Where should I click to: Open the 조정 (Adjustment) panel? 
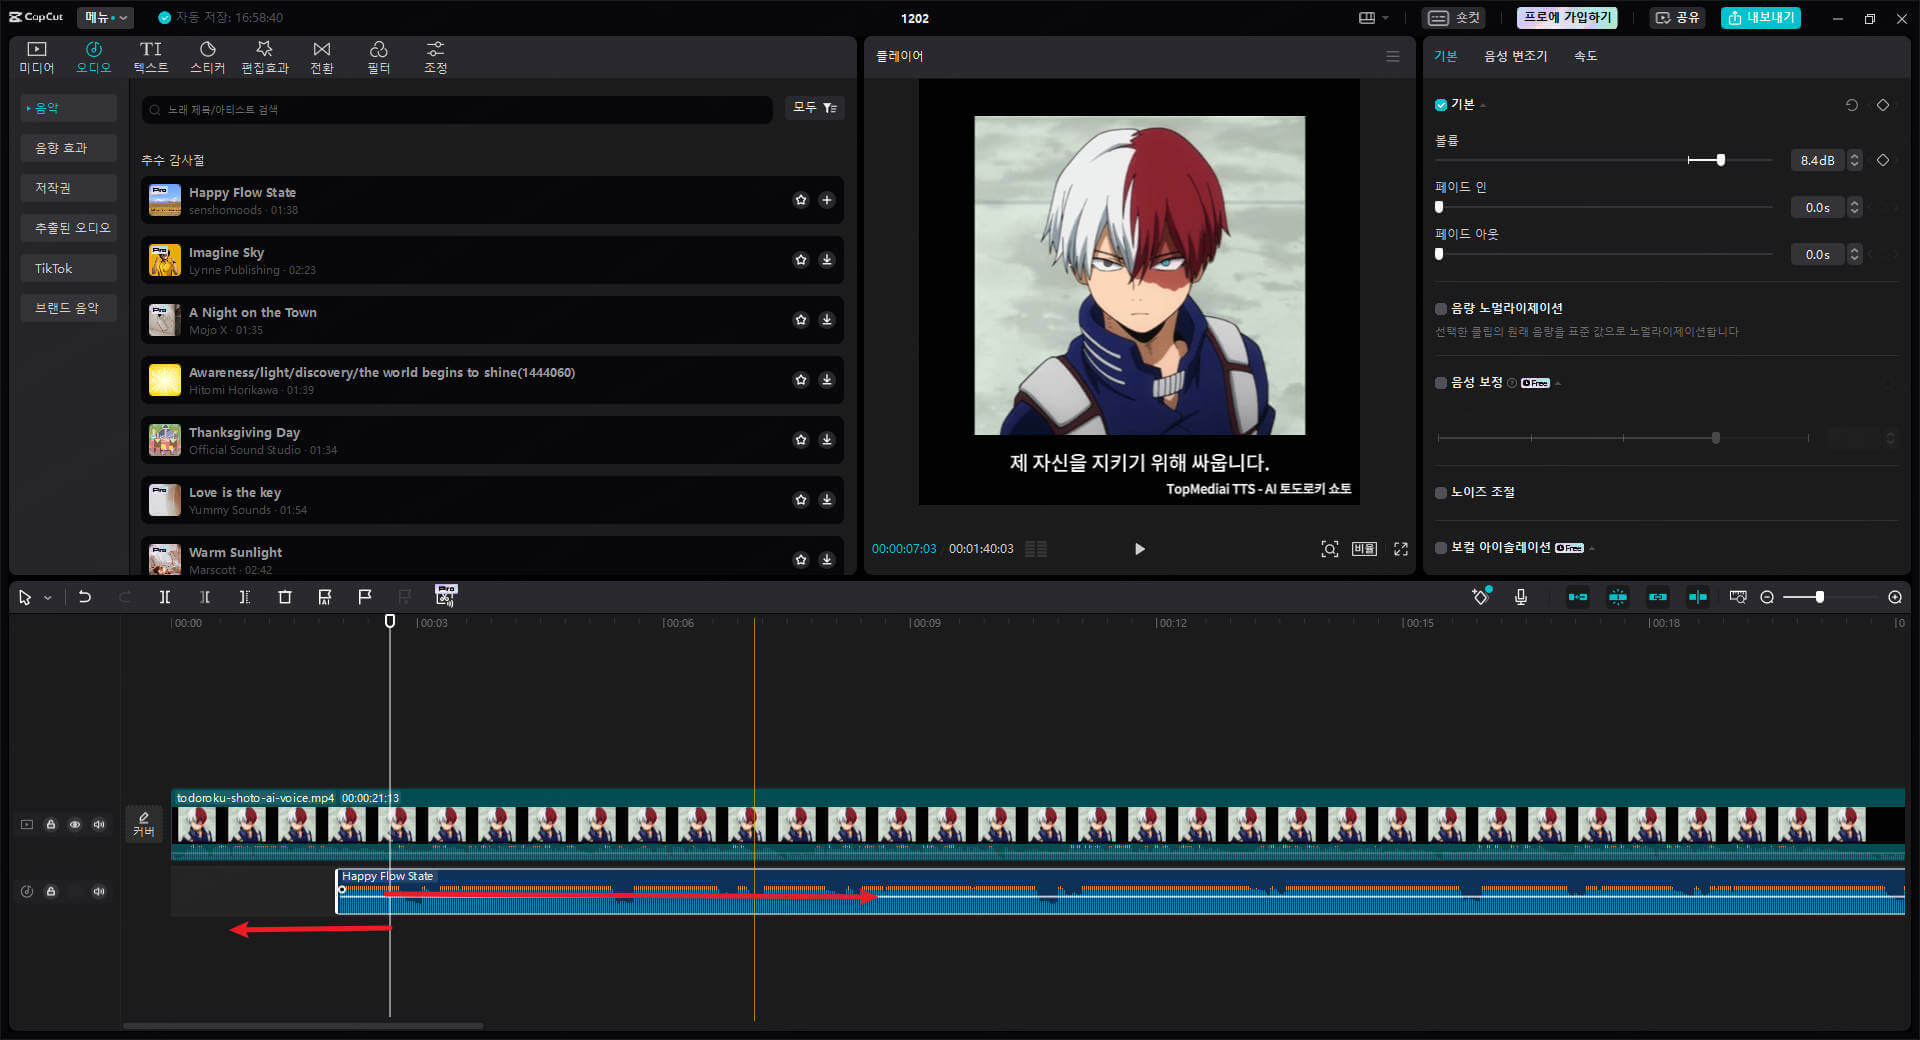pos(436,57)
